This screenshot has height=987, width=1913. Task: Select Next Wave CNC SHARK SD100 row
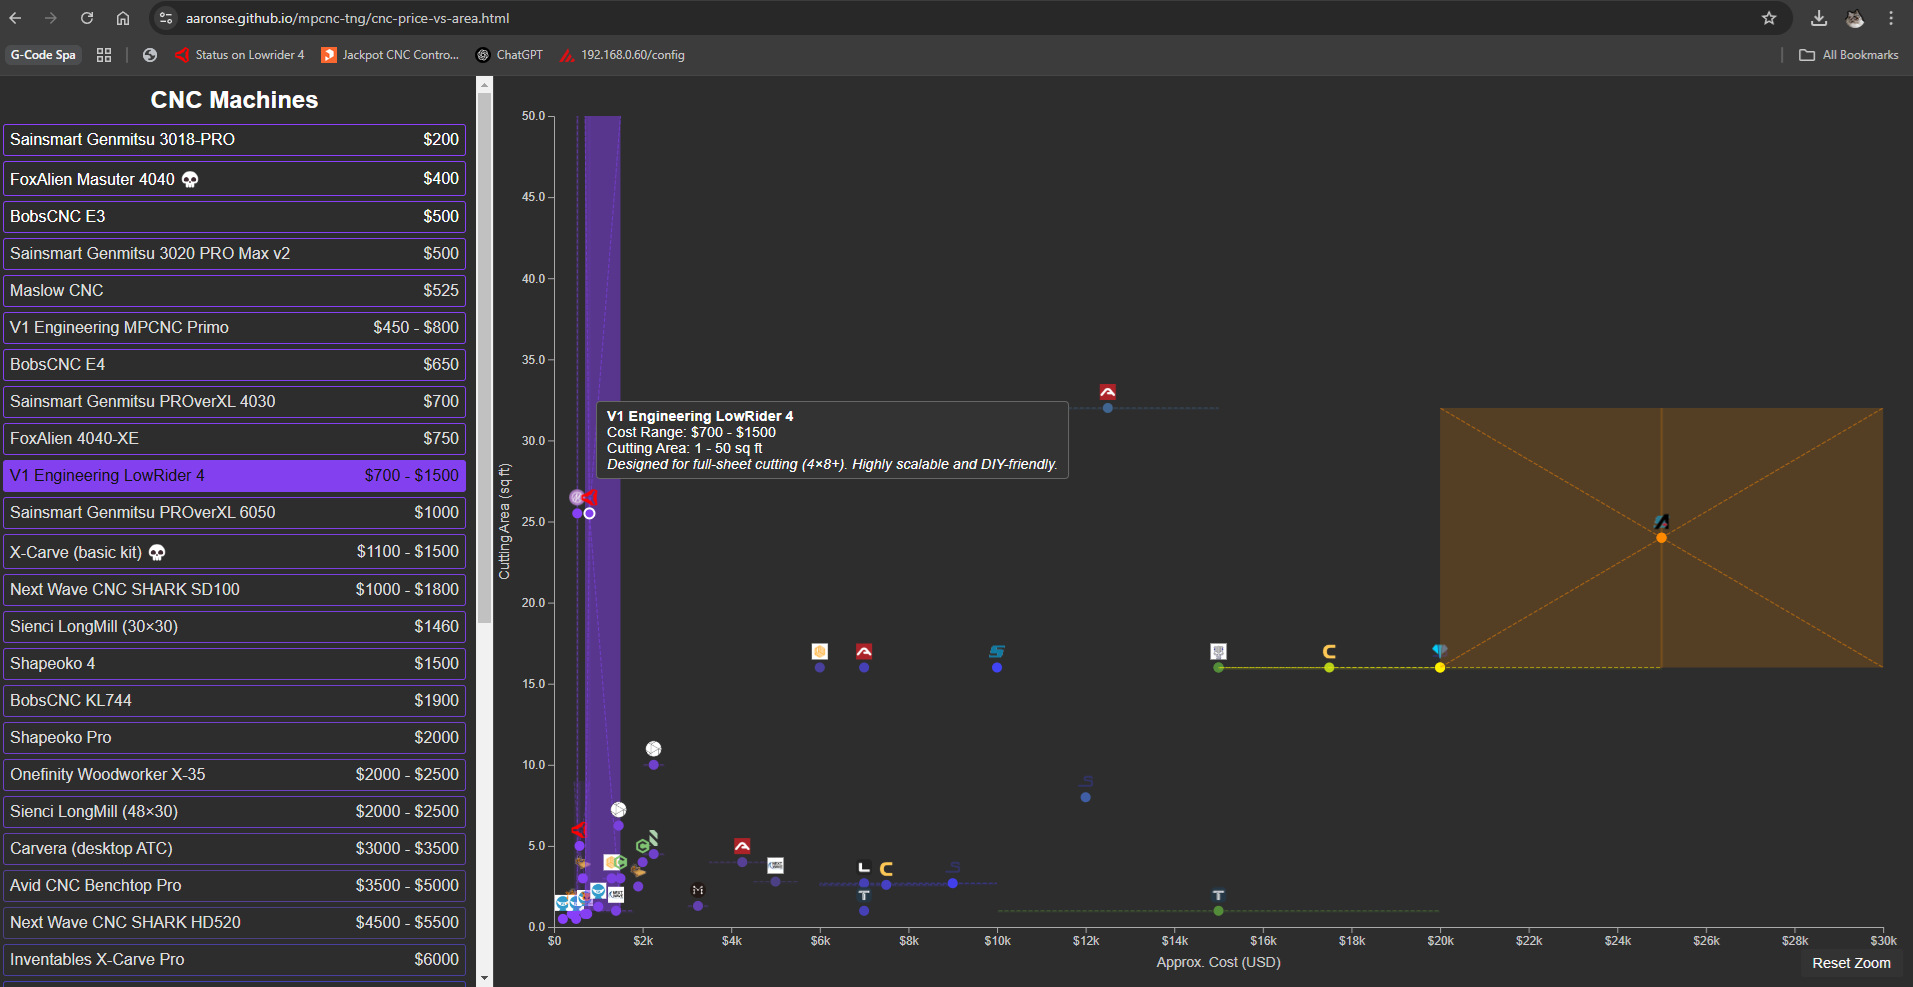pyautogui.click(x=234, y=590)
